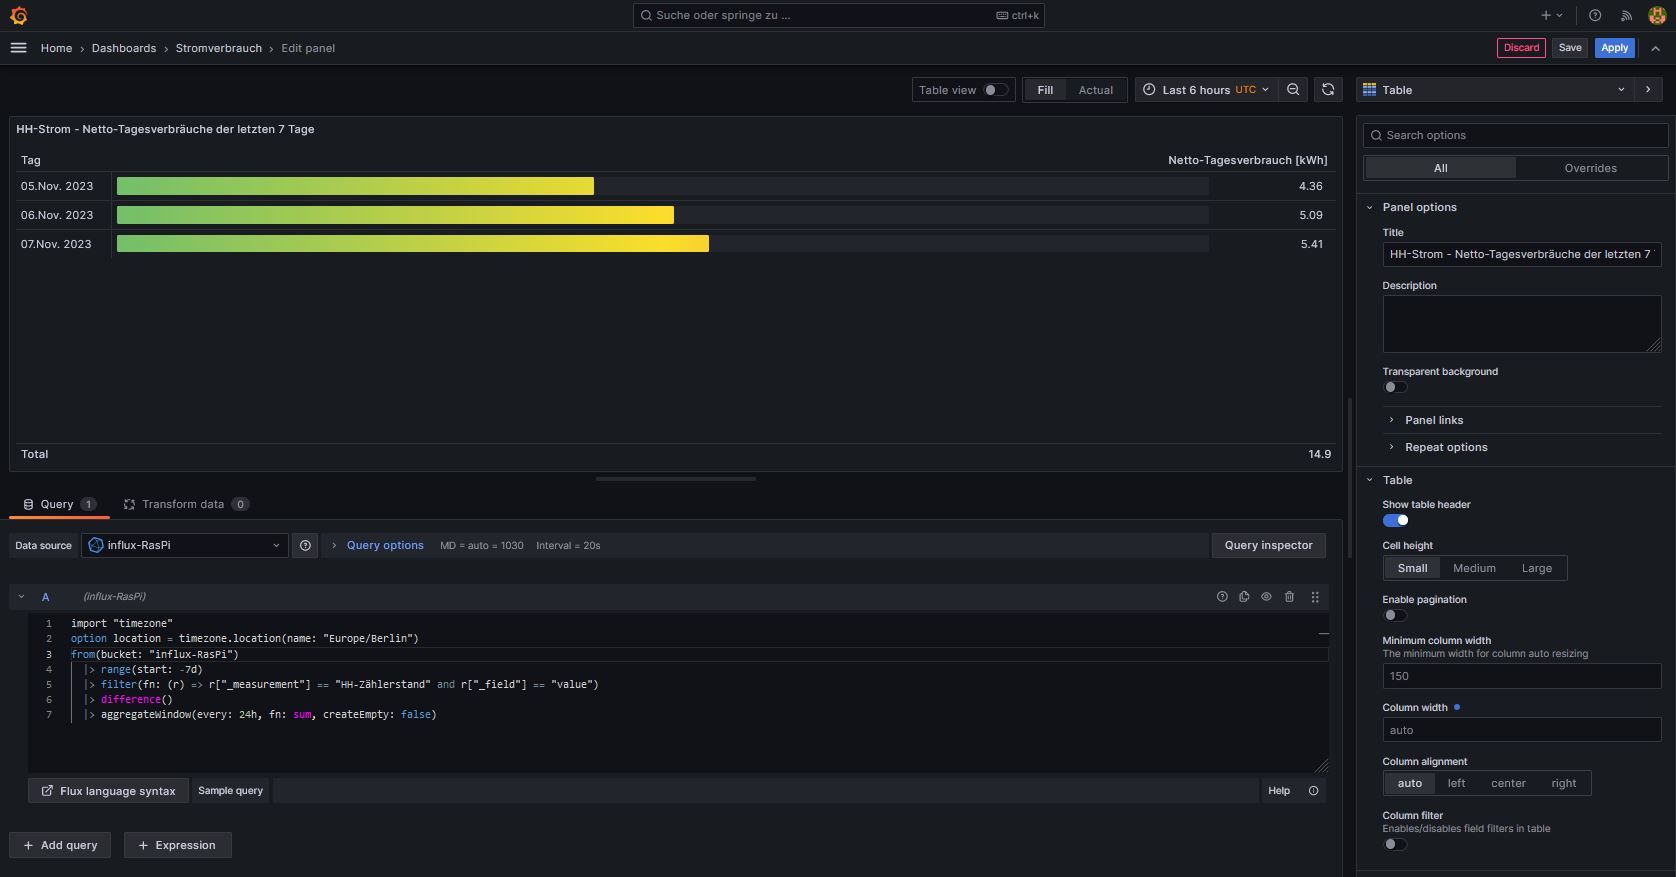Image resolution: width=1676 pixels, height=877 pixels.
Task: Open the help question mark icon
Action: [1595, 15]
